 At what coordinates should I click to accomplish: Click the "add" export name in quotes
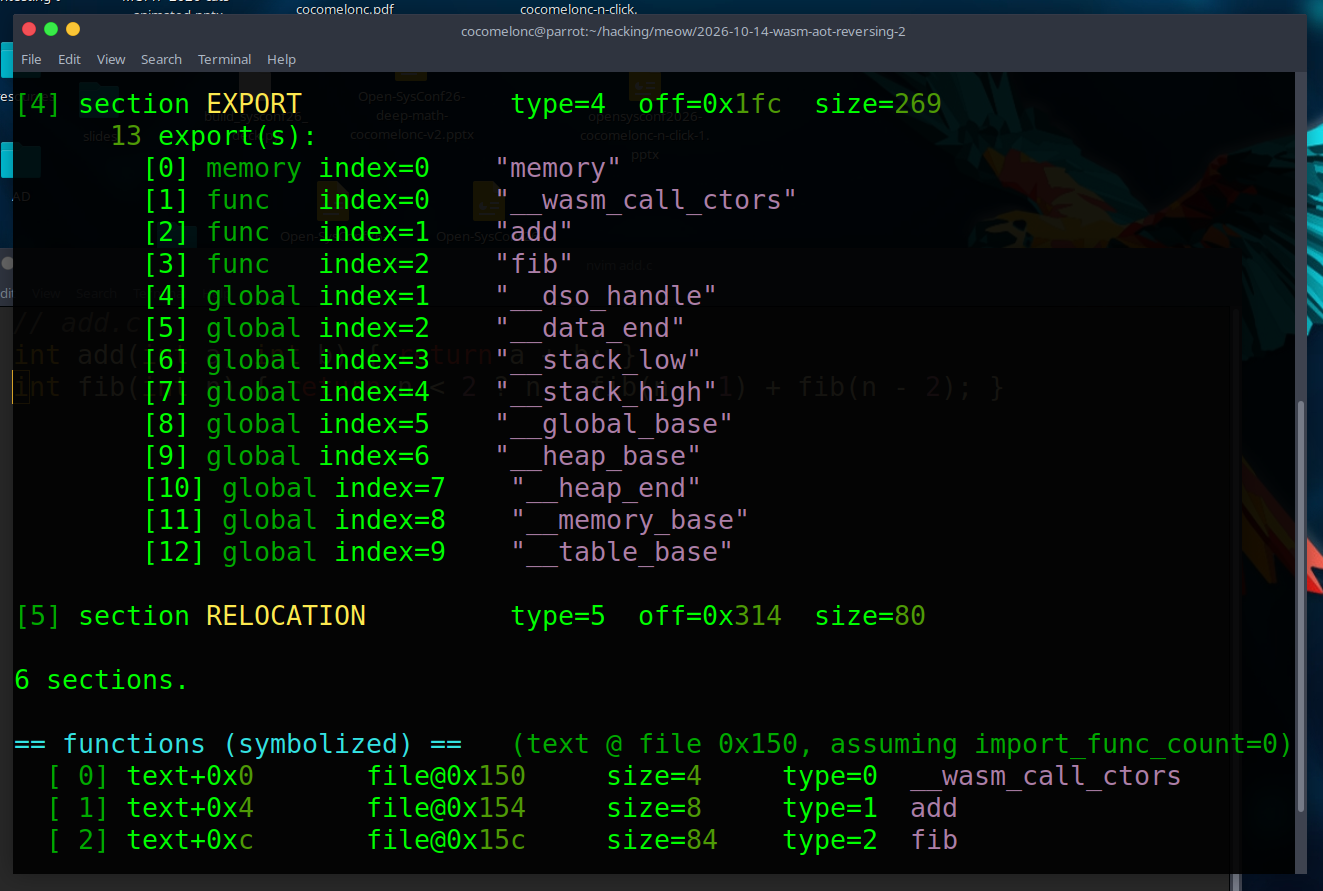[x=534, y=232]
